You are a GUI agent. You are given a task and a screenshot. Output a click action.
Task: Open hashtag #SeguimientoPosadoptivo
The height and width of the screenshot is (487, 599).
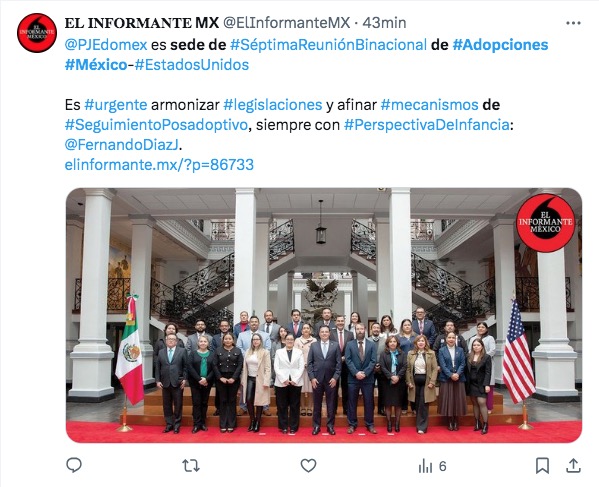(156, 125)
